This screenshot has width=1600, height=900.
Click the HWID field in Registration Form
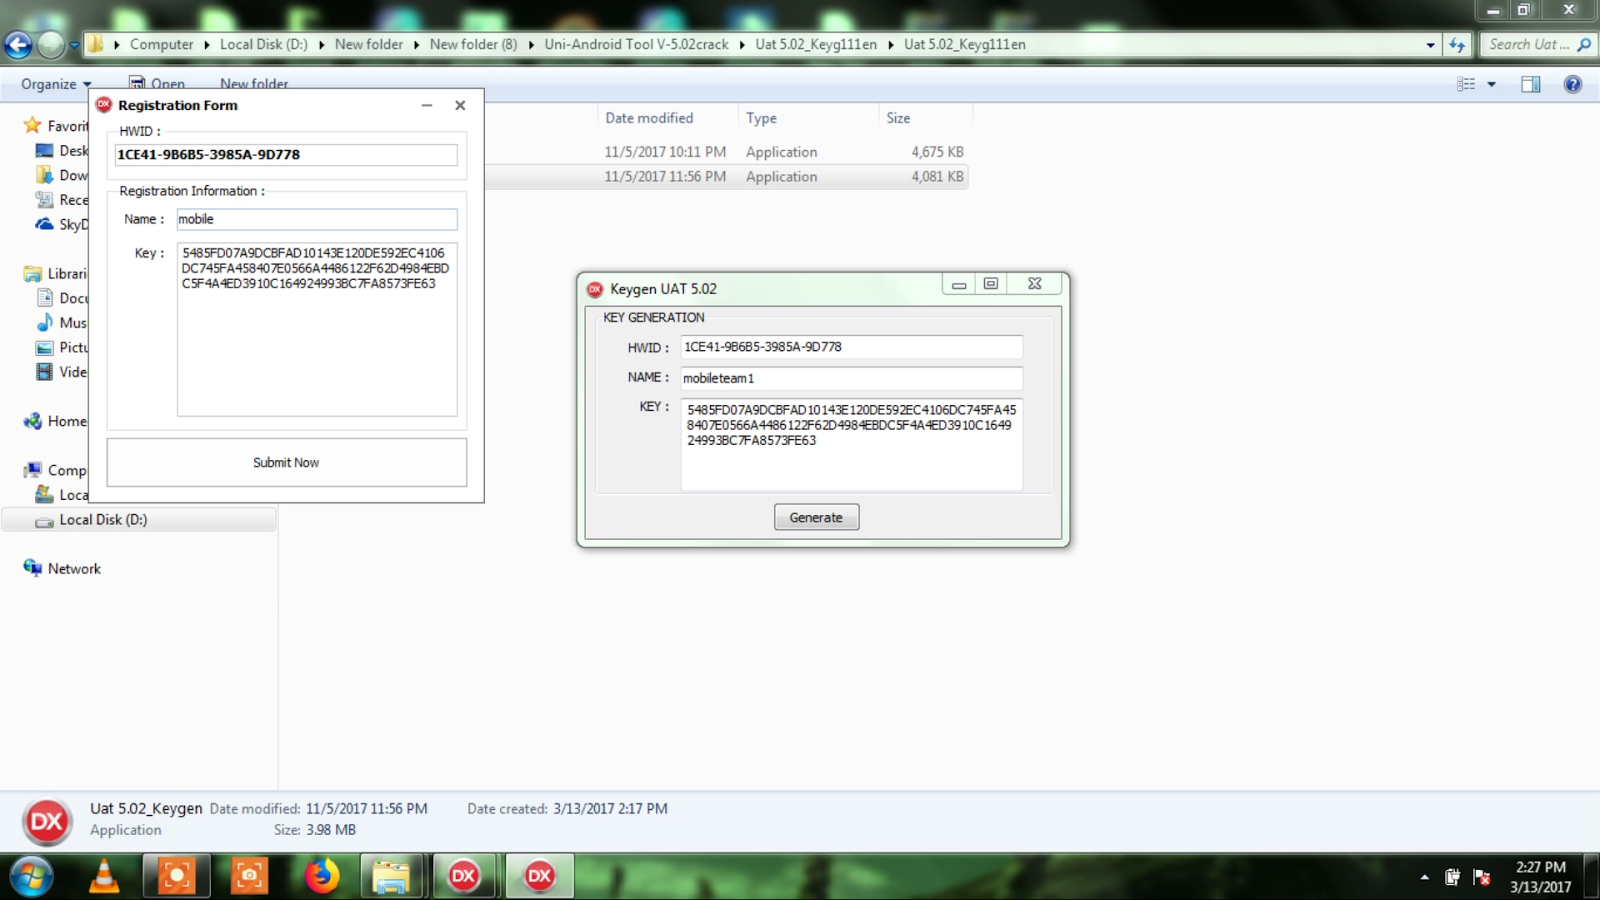286,155
